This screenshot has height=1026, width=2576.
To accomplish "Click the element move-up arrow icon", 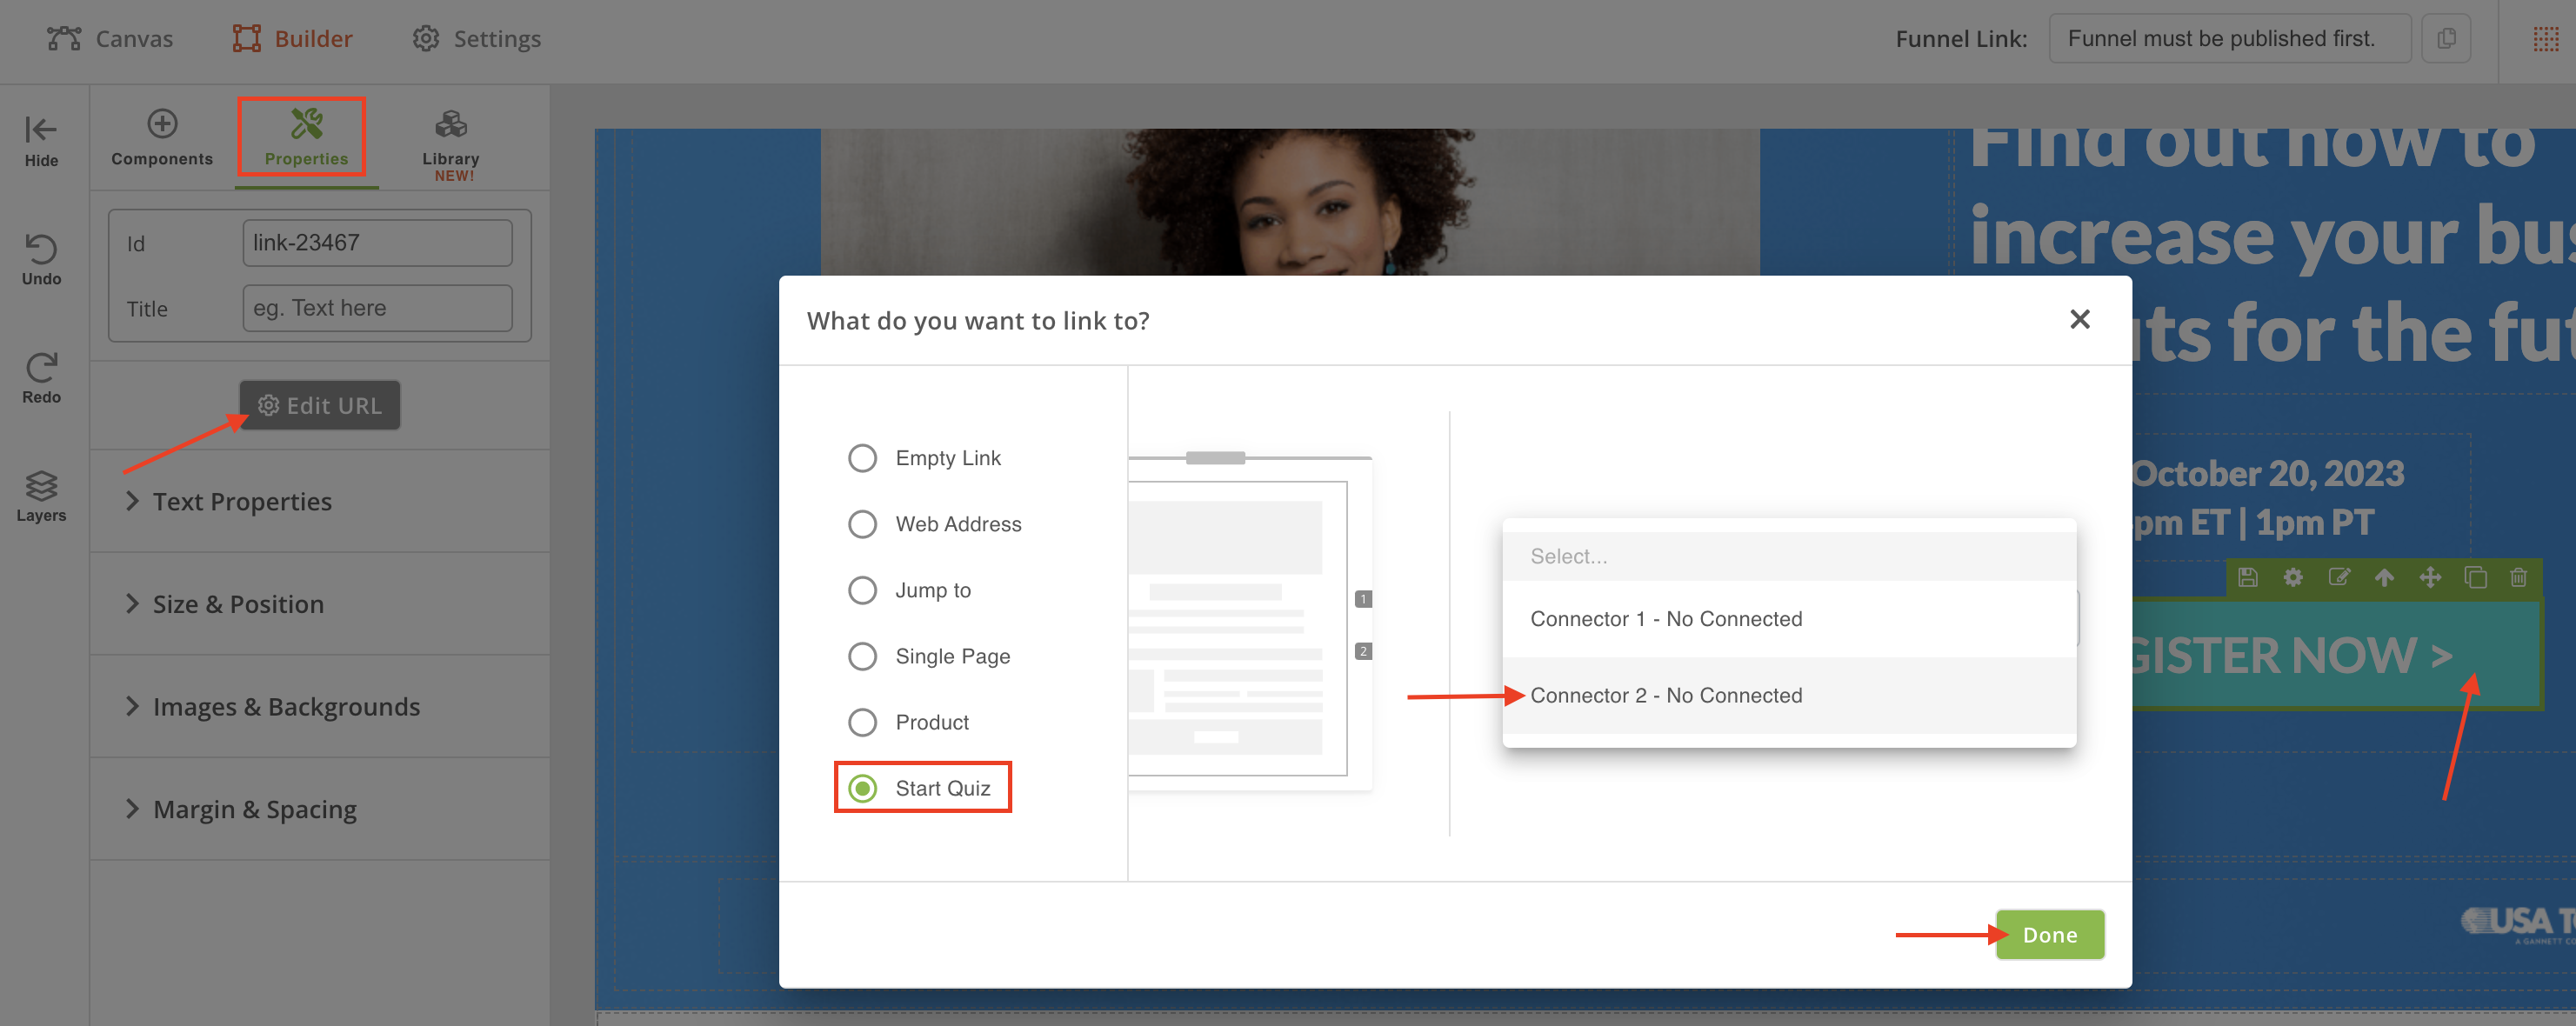I will (2384, 577).
